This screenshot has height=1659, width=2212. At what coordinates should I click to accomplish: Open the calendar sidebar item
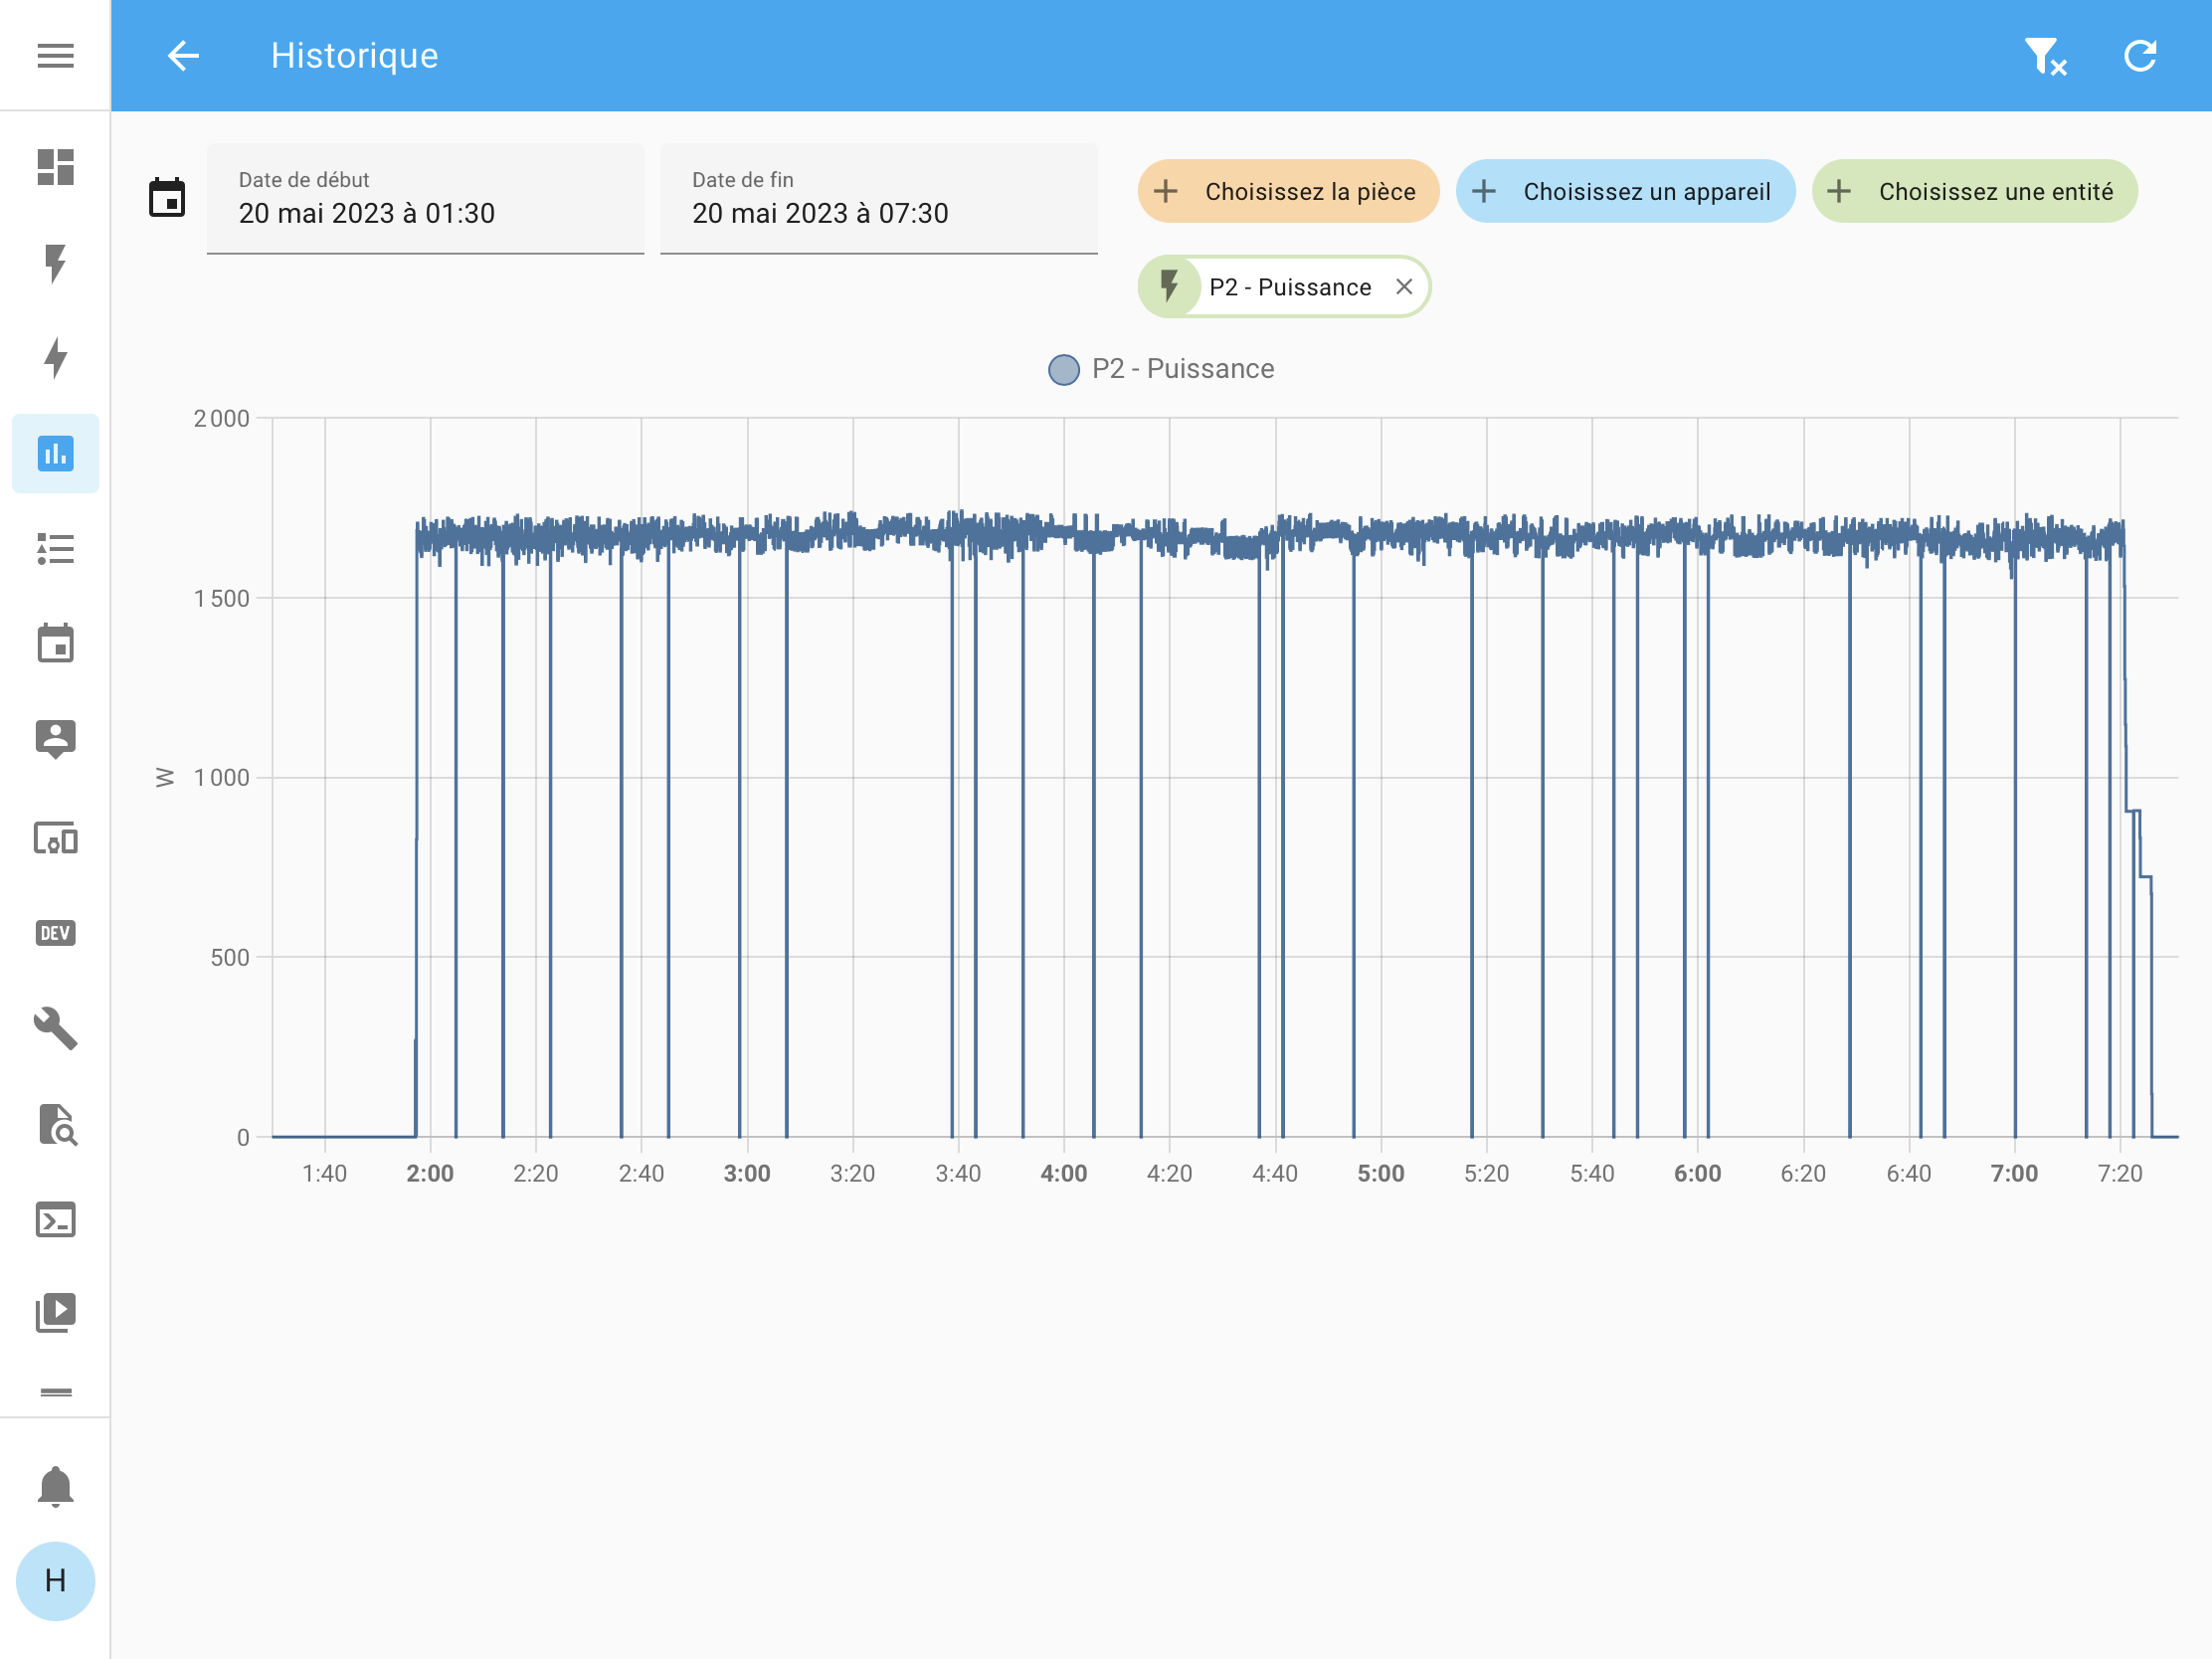(55, 643)
